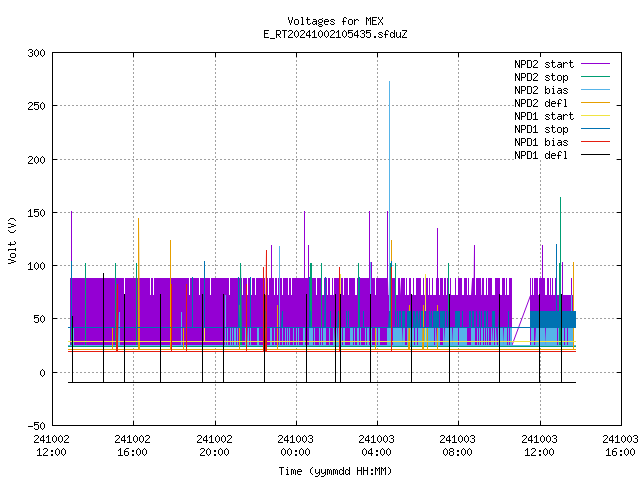
Task: Click the purple NPD2 start legend line
Action: (595, 64)
